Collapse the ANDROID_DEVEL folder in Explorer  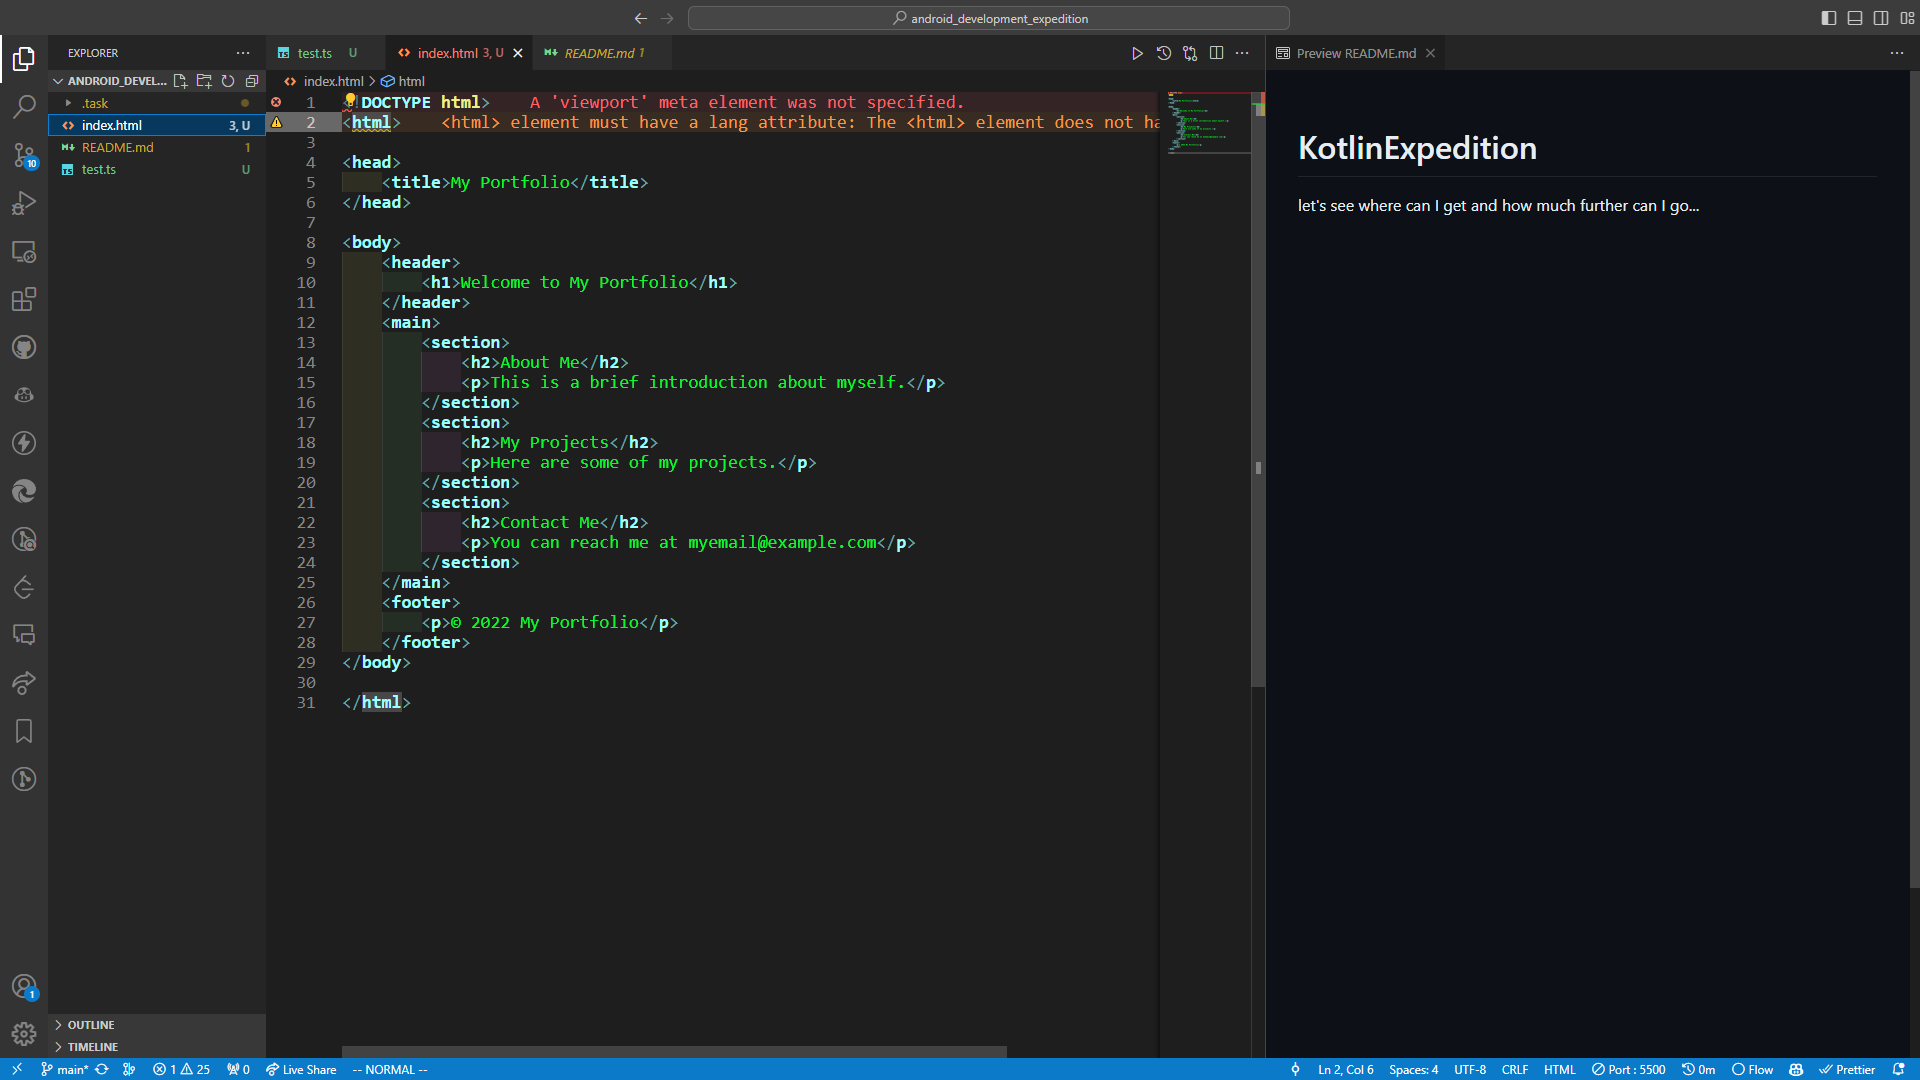point(58,81)
